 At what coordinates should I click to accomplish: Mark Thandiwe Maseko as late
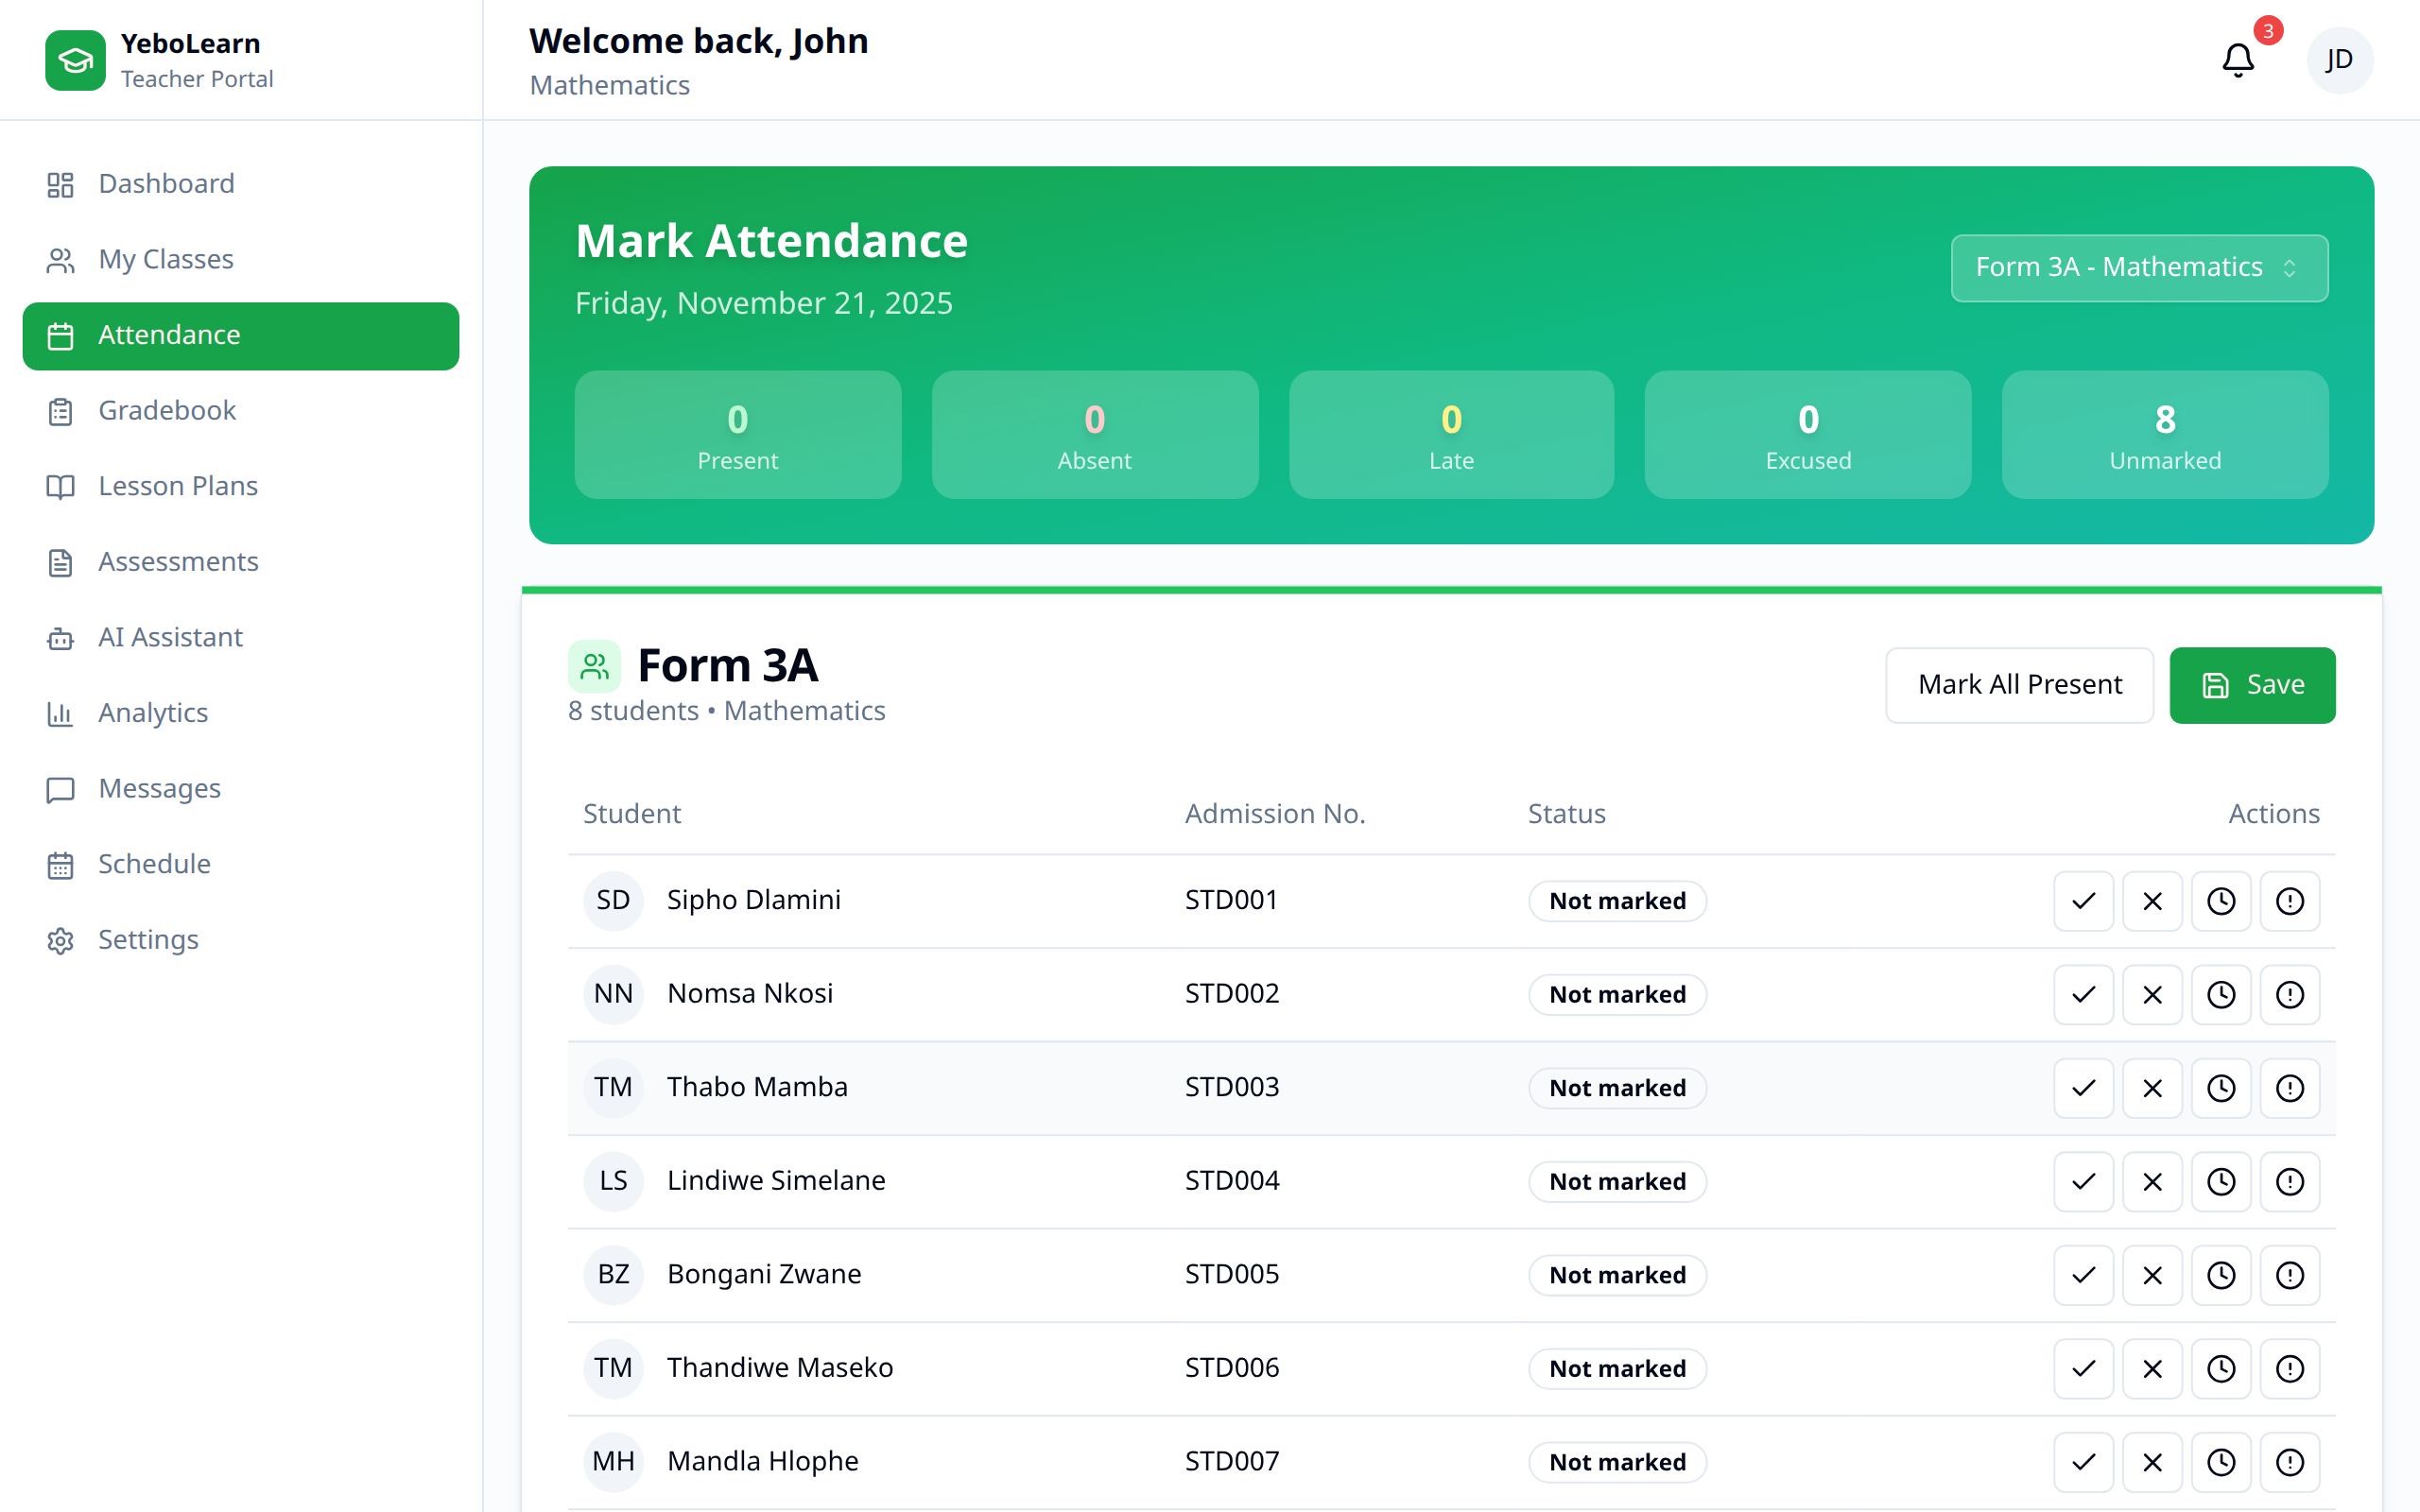[x=2221, y=1368]
